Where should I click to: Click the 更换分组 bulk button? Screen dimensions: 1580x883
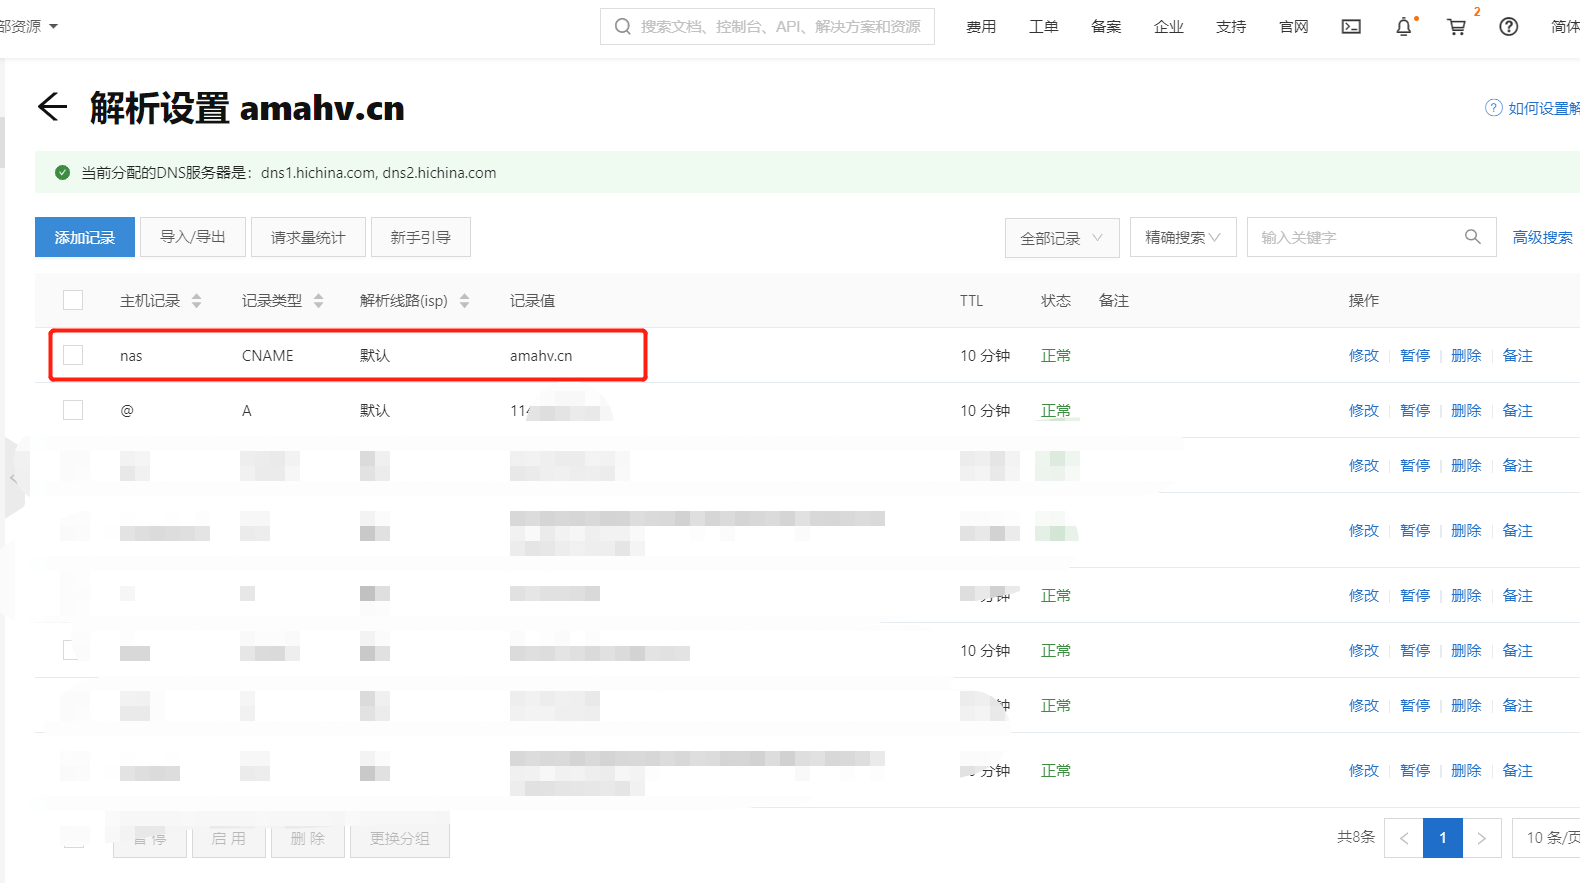[x=400, y=838]
